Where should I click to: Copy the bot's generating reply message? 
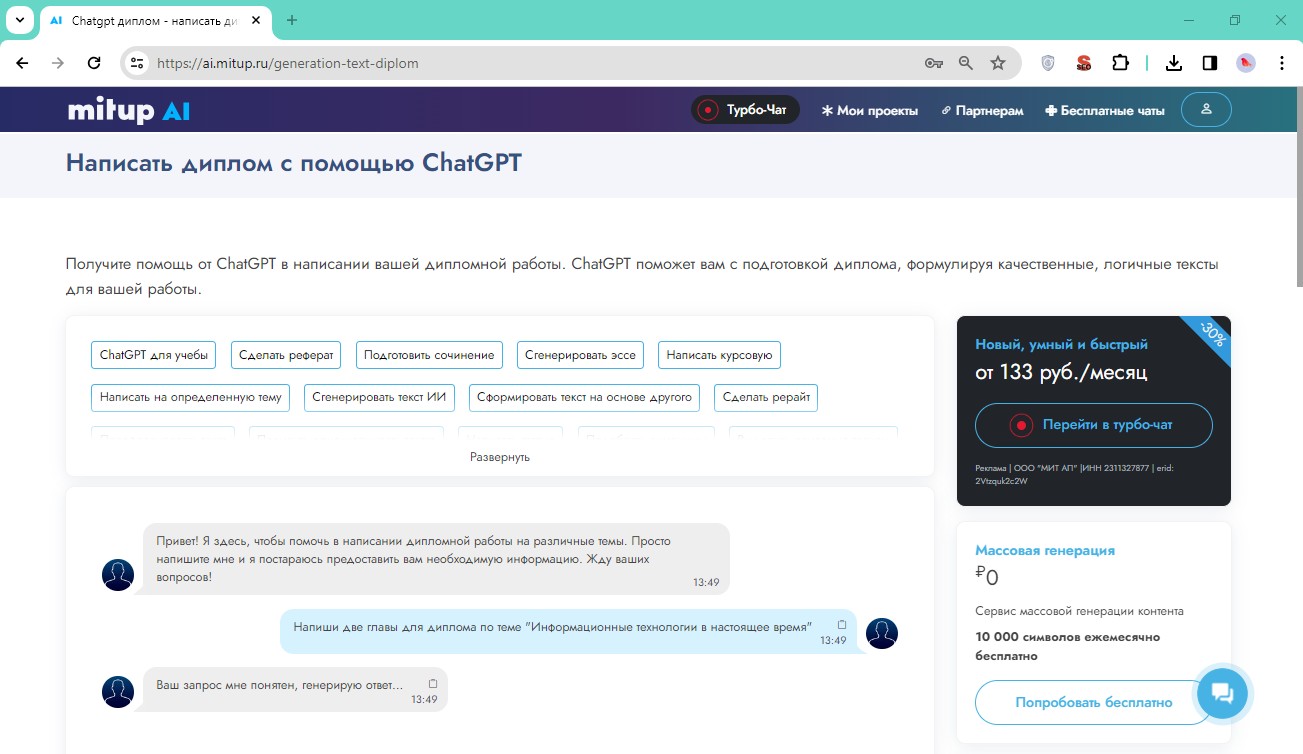pos(432,684)
